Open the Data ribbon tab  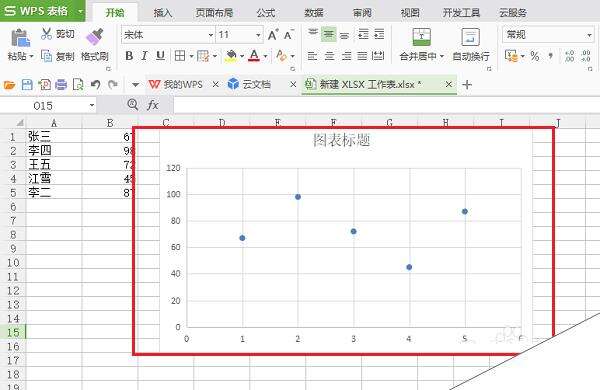(x=314, y=13)
